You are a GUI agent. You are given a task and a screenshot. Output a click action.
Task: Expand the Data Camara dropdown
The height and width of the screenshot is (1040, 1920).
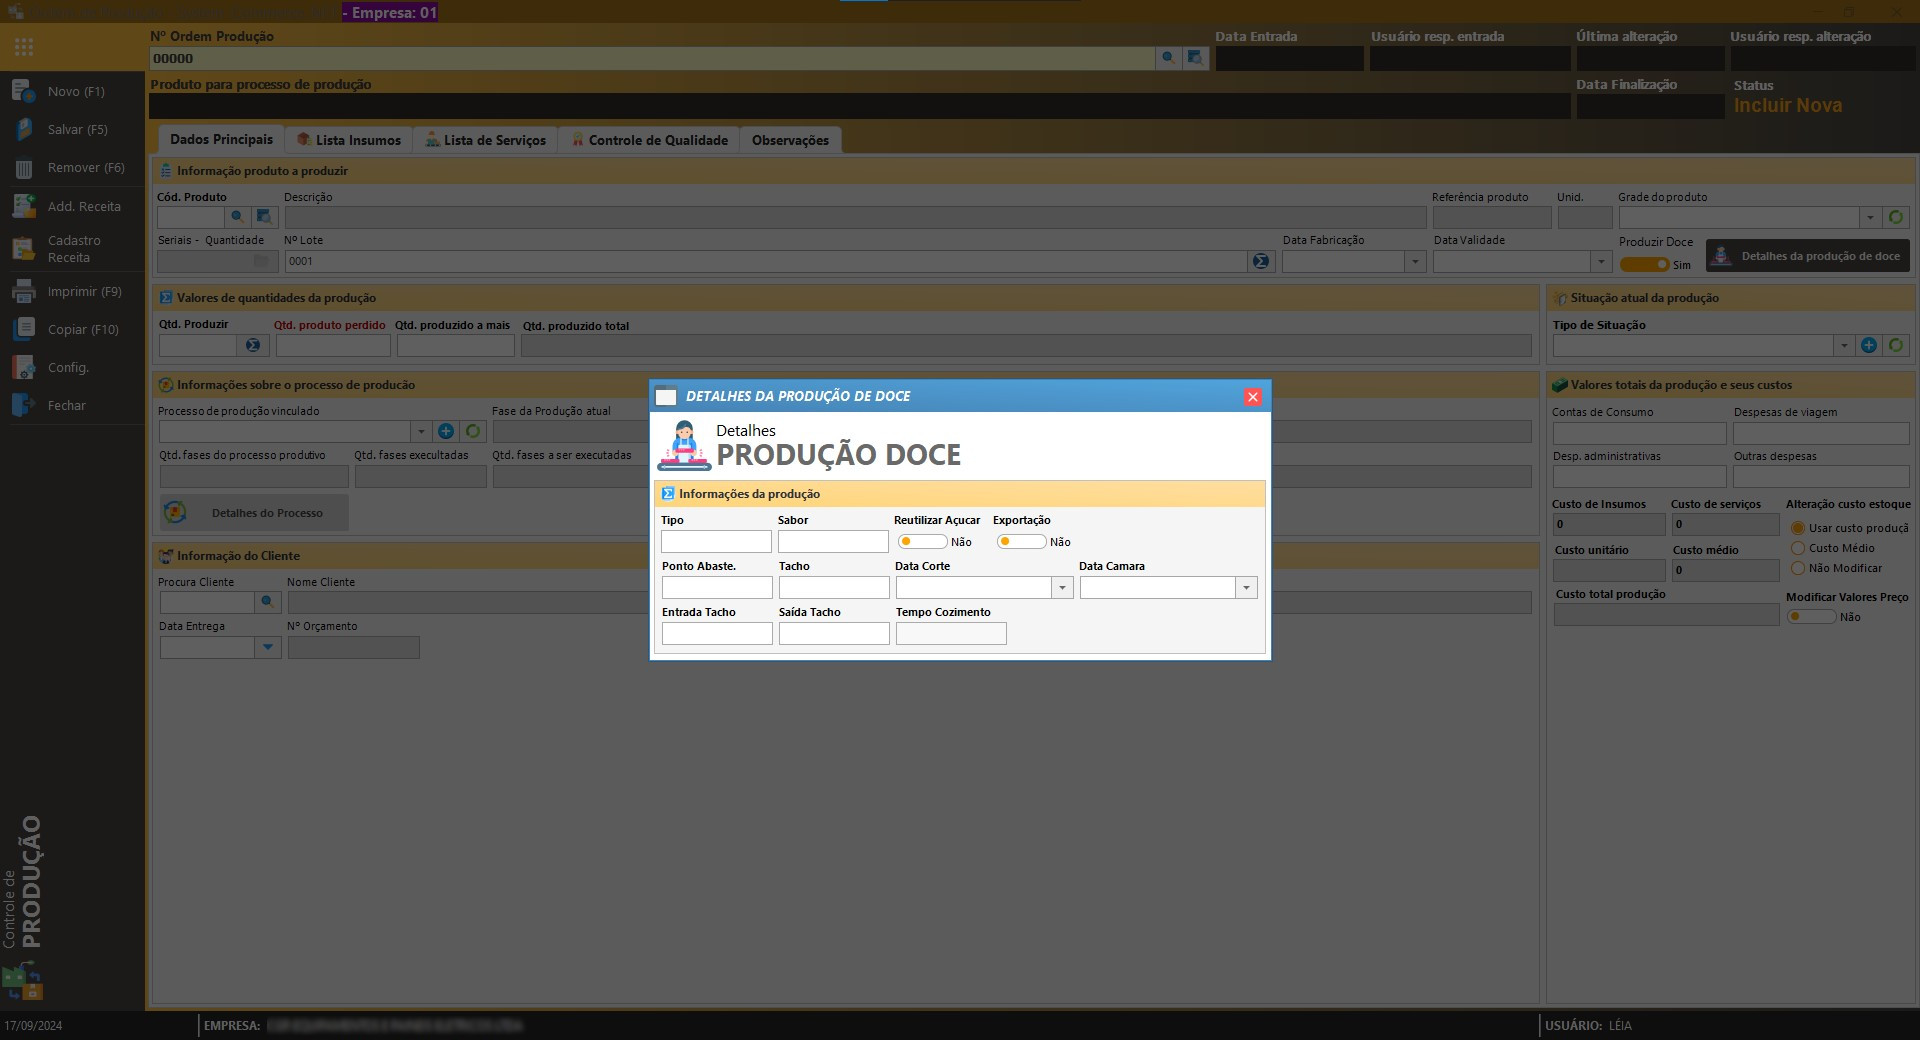pyautogui.click(x=1246, y=588)
